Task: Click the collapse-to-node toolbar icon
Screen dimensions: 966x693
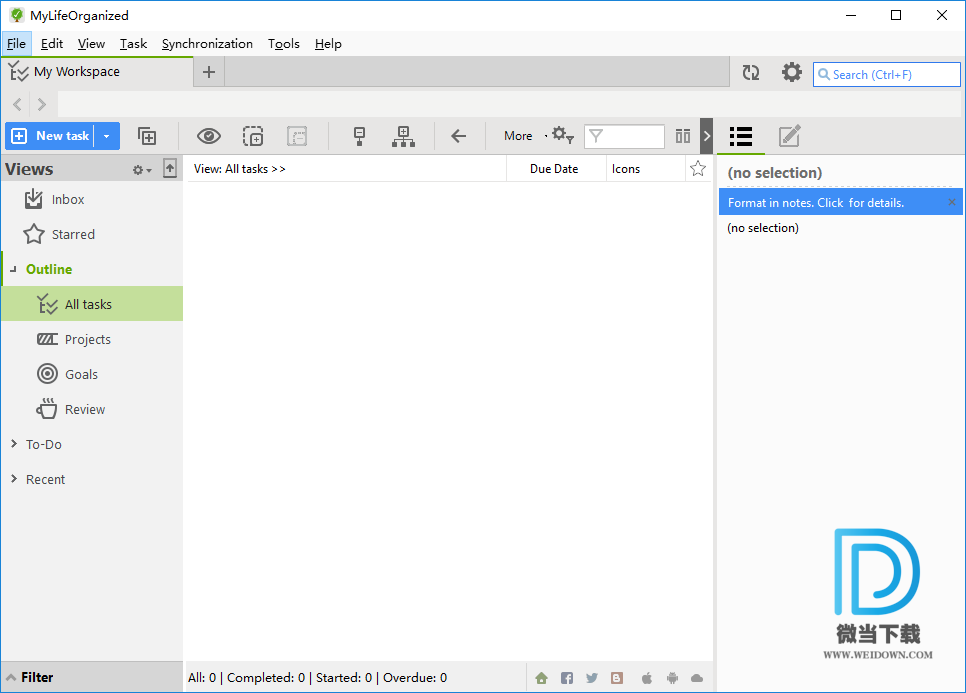Action: pyautogui.click(x=360, y=136)
